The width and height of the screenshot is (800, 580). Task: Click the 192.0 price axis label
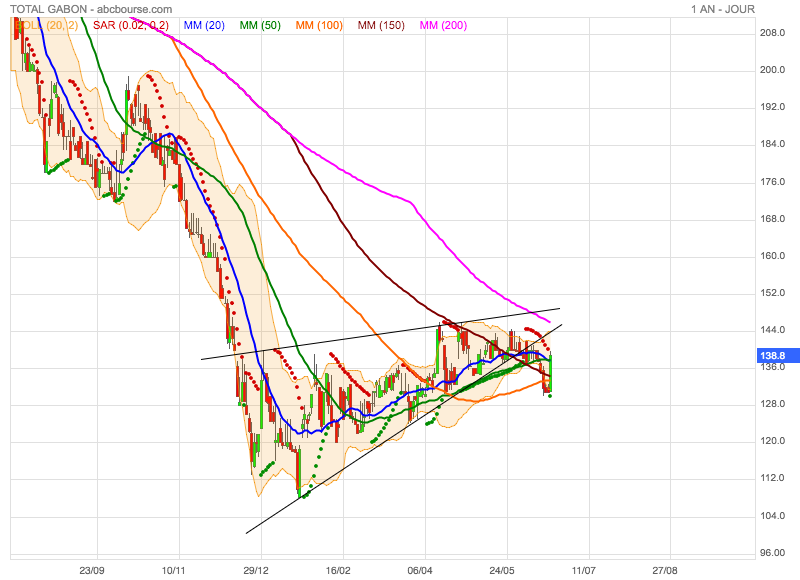(772, 107)
